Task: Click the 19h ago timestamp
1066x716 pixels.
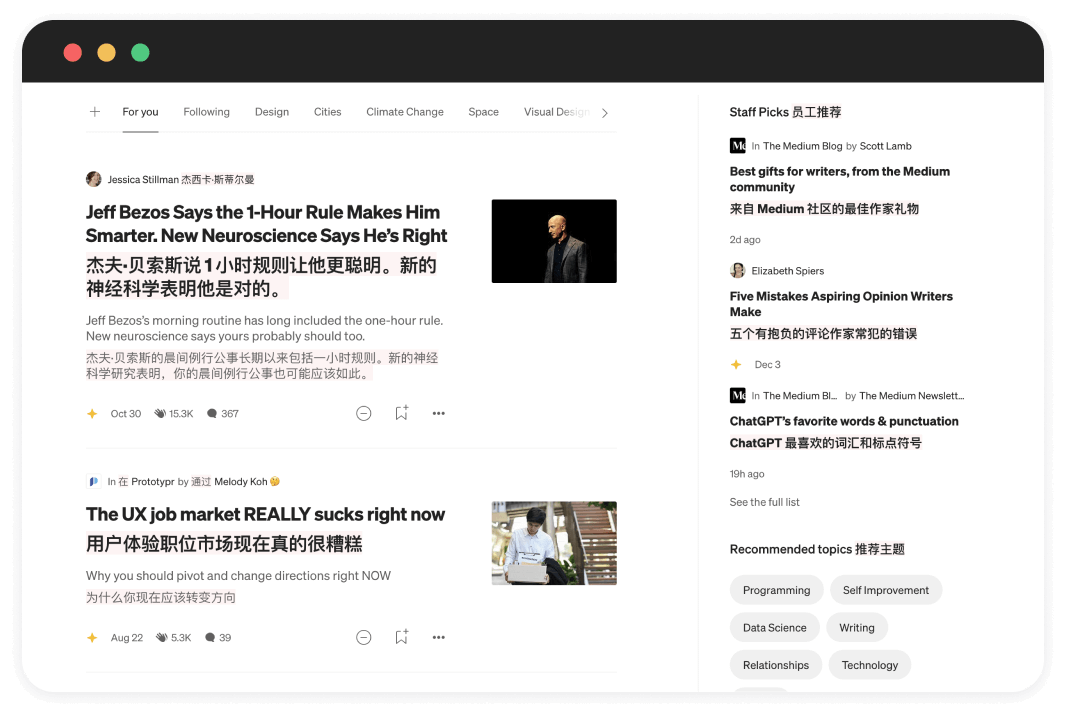Action: tap(746, 474)
